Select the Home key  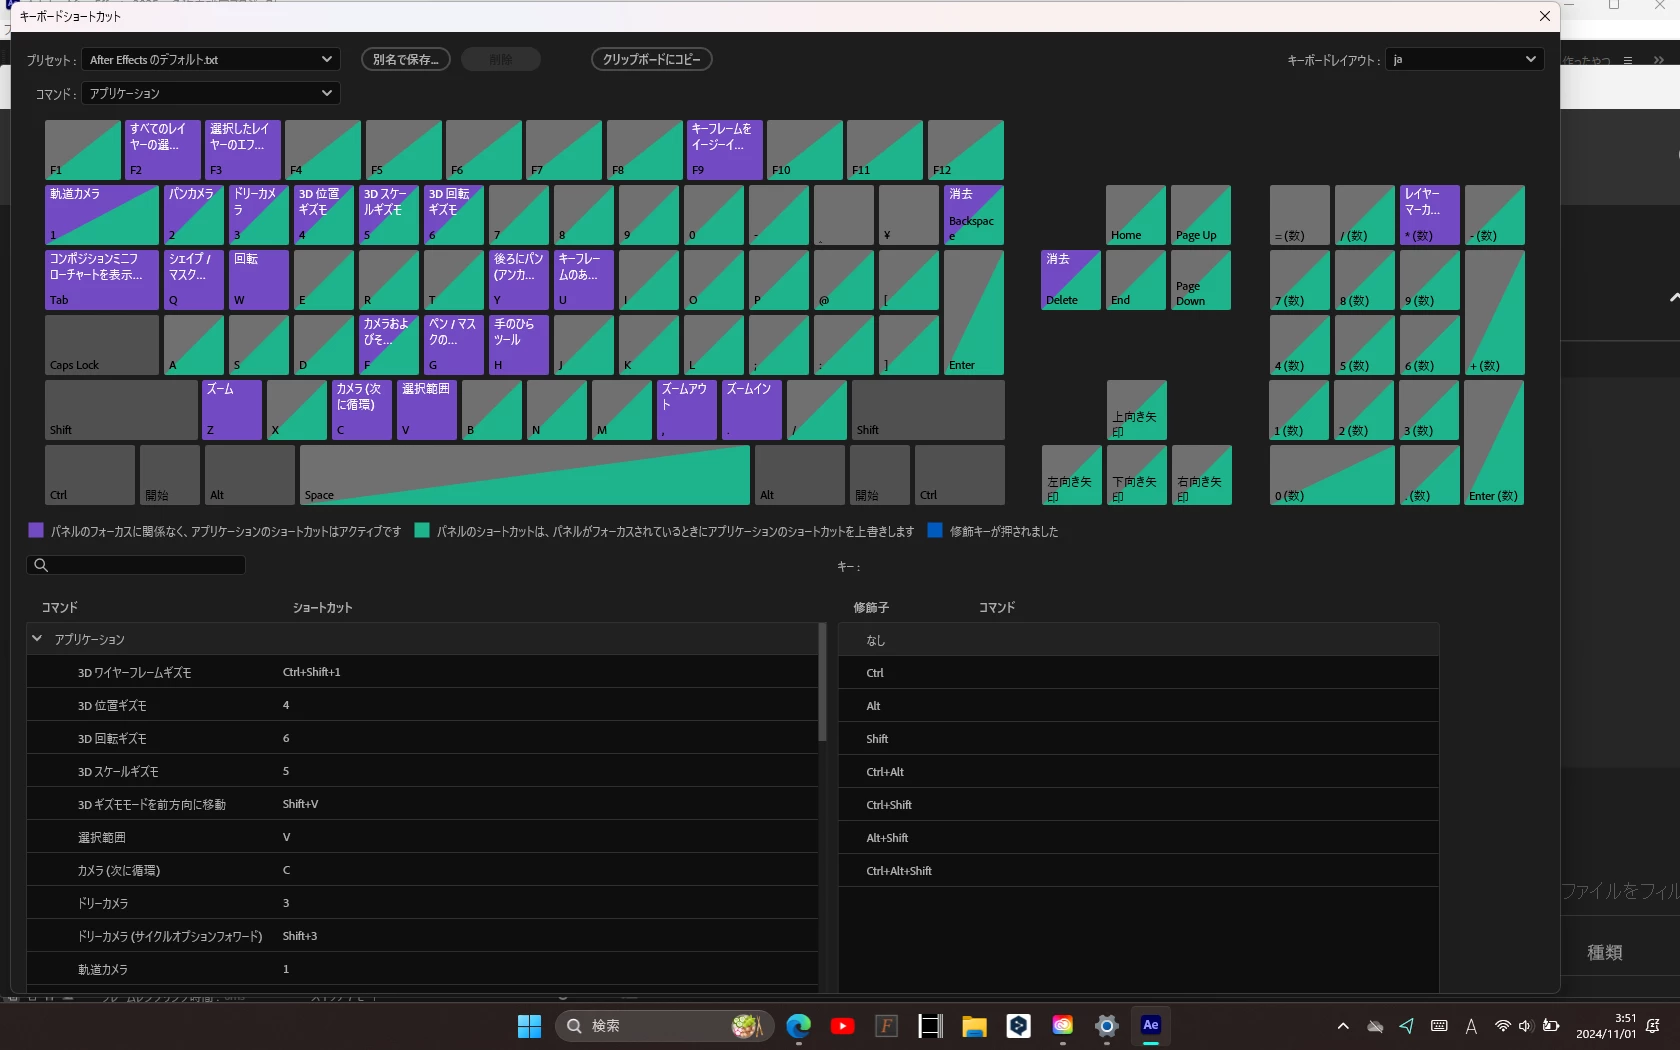1136,215
